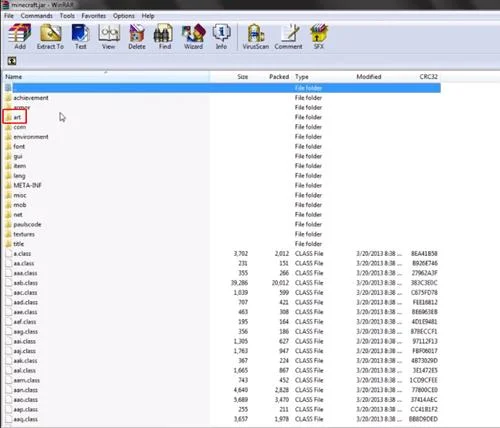This screenshot has height=428, width=500.
Task: Open the Commands menu
Action: pos(37,16)
